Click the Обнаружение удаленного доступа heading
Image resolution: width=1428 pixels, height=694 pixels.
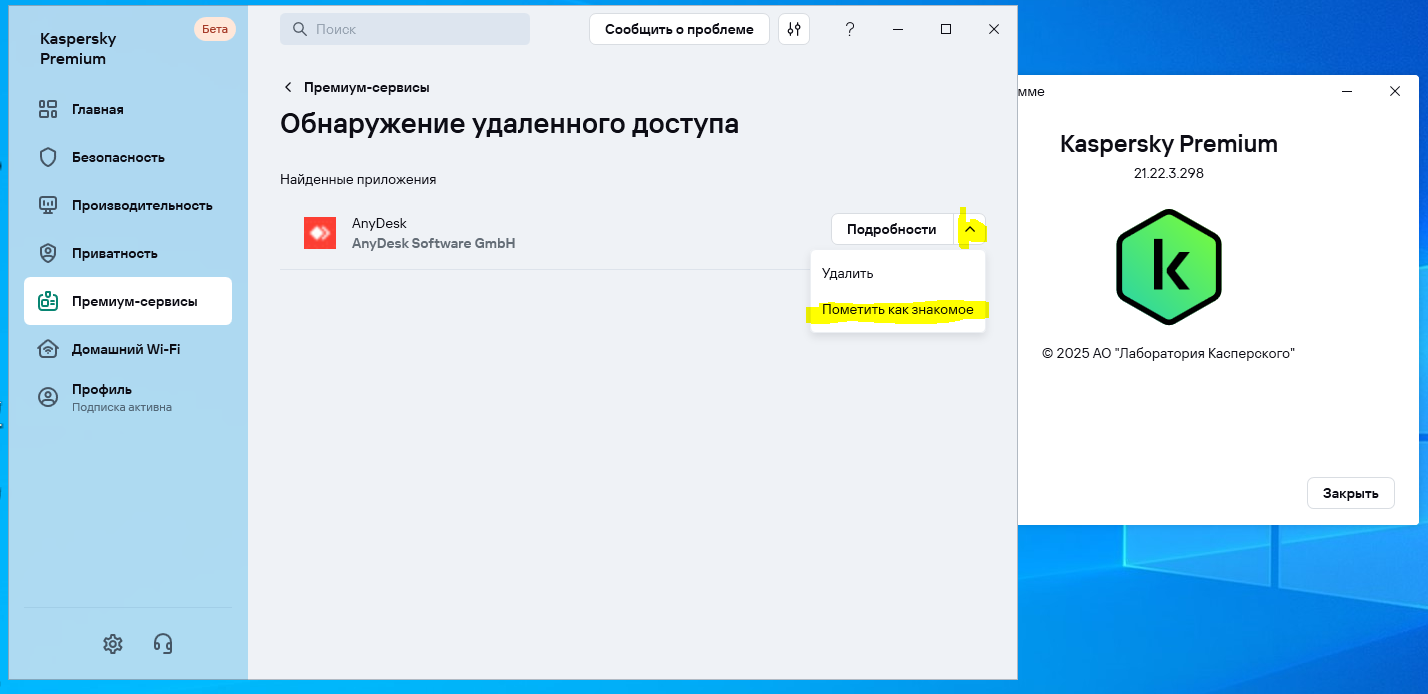(510, 124)
